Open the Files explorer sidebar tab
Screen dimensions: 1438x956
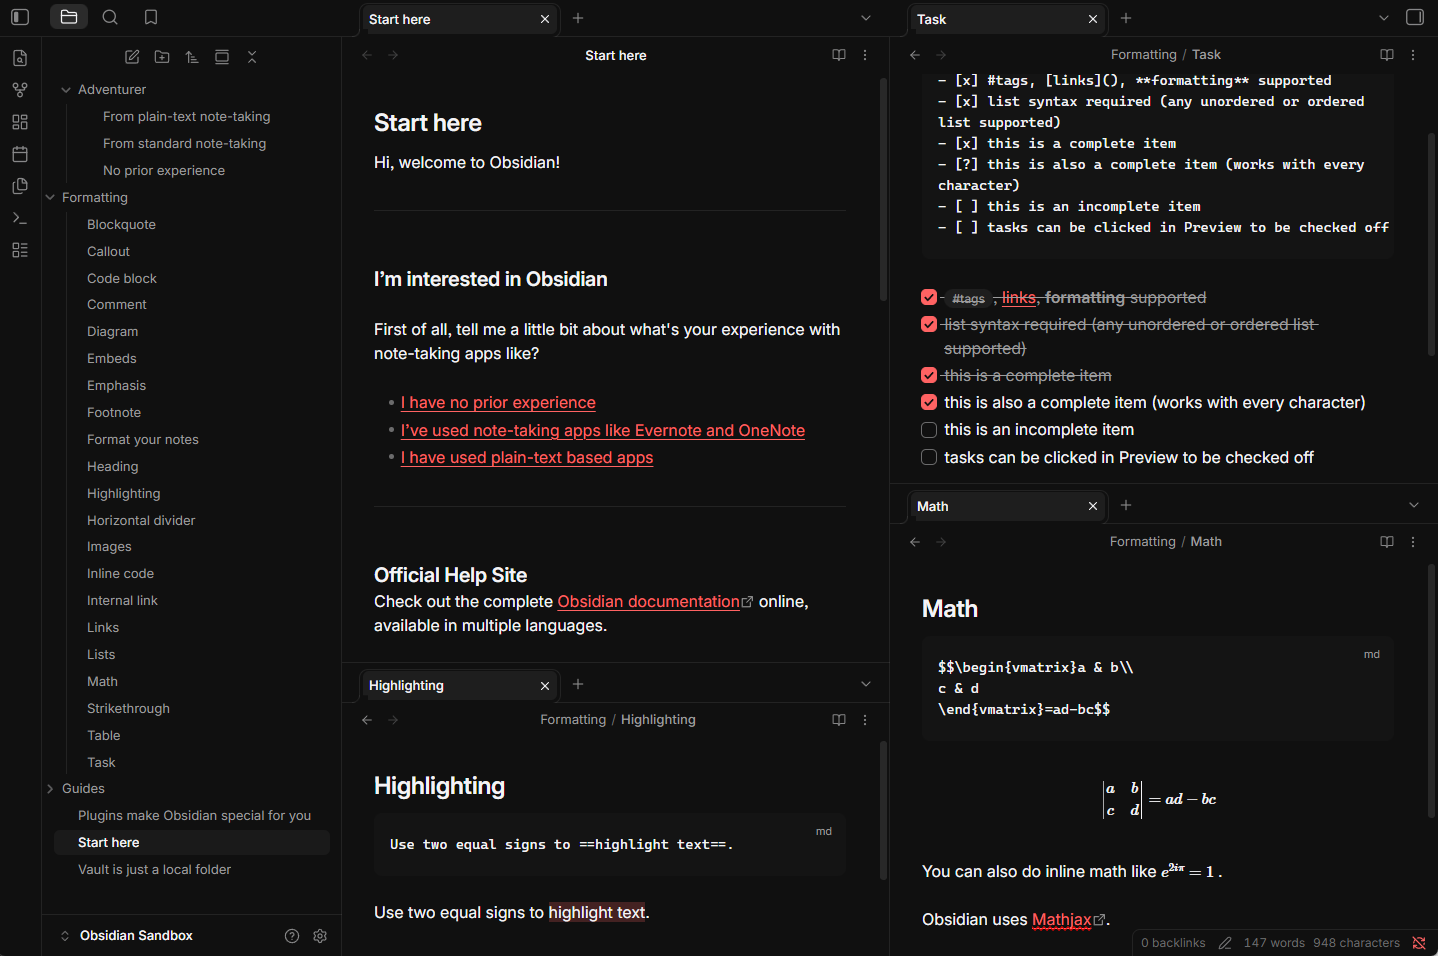69,17
